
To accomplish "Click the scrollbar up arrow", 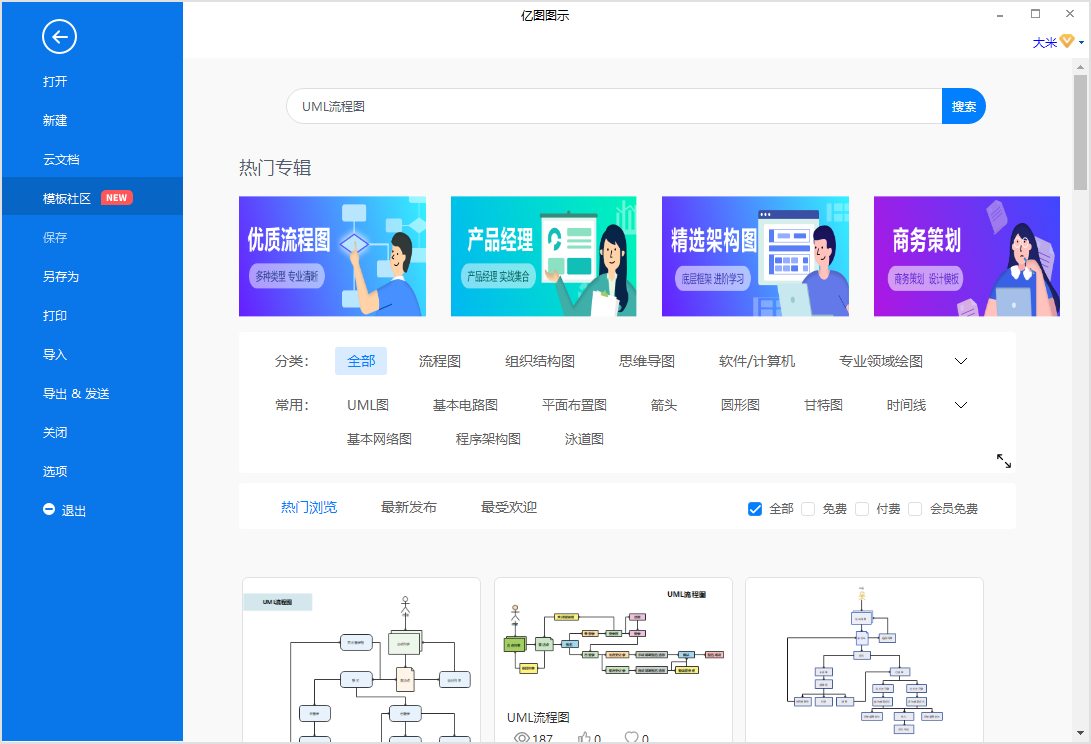I will click(1080, 68).
